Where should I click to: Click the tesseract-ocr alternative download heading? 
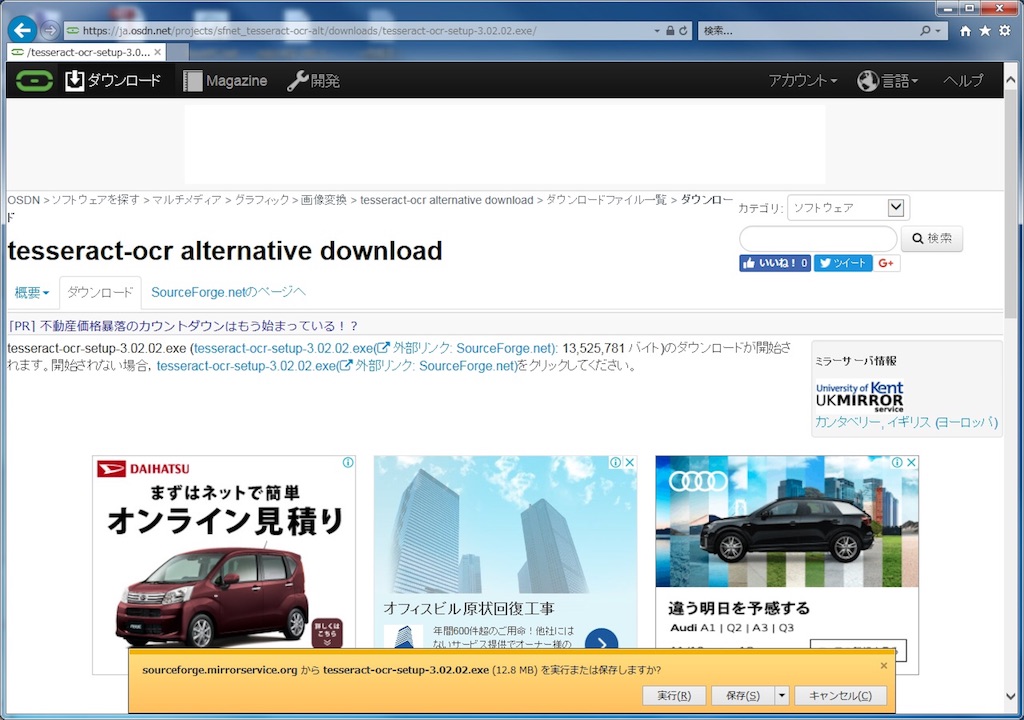coord(225,251)
